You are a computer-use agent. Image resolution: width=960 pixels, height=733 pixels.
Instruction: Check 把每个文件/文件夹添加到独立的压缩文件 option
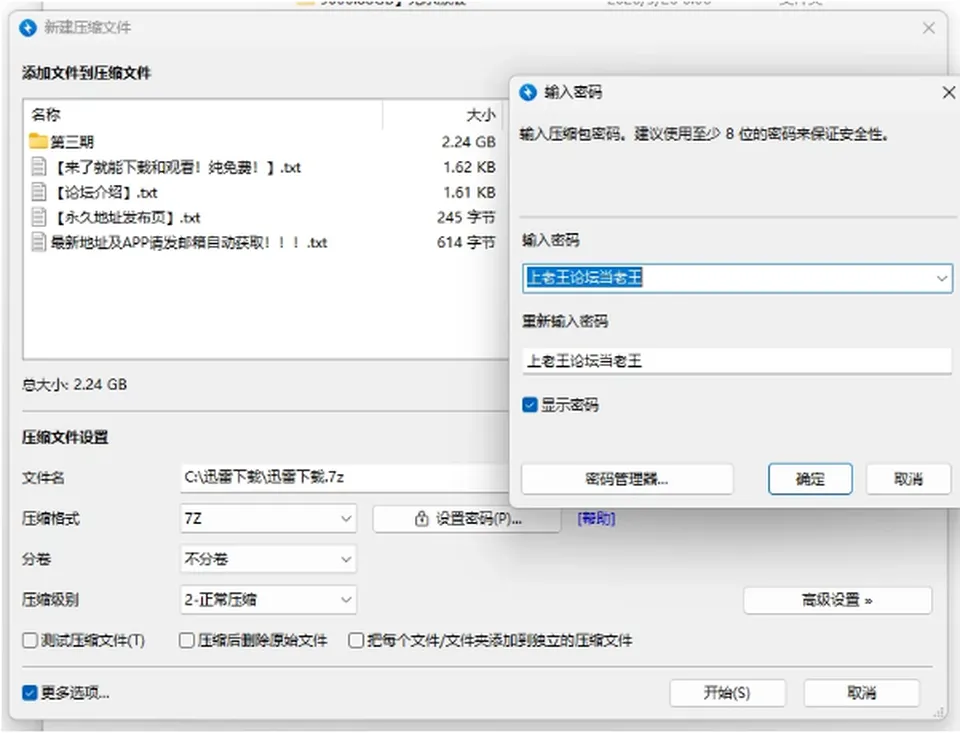356,641
